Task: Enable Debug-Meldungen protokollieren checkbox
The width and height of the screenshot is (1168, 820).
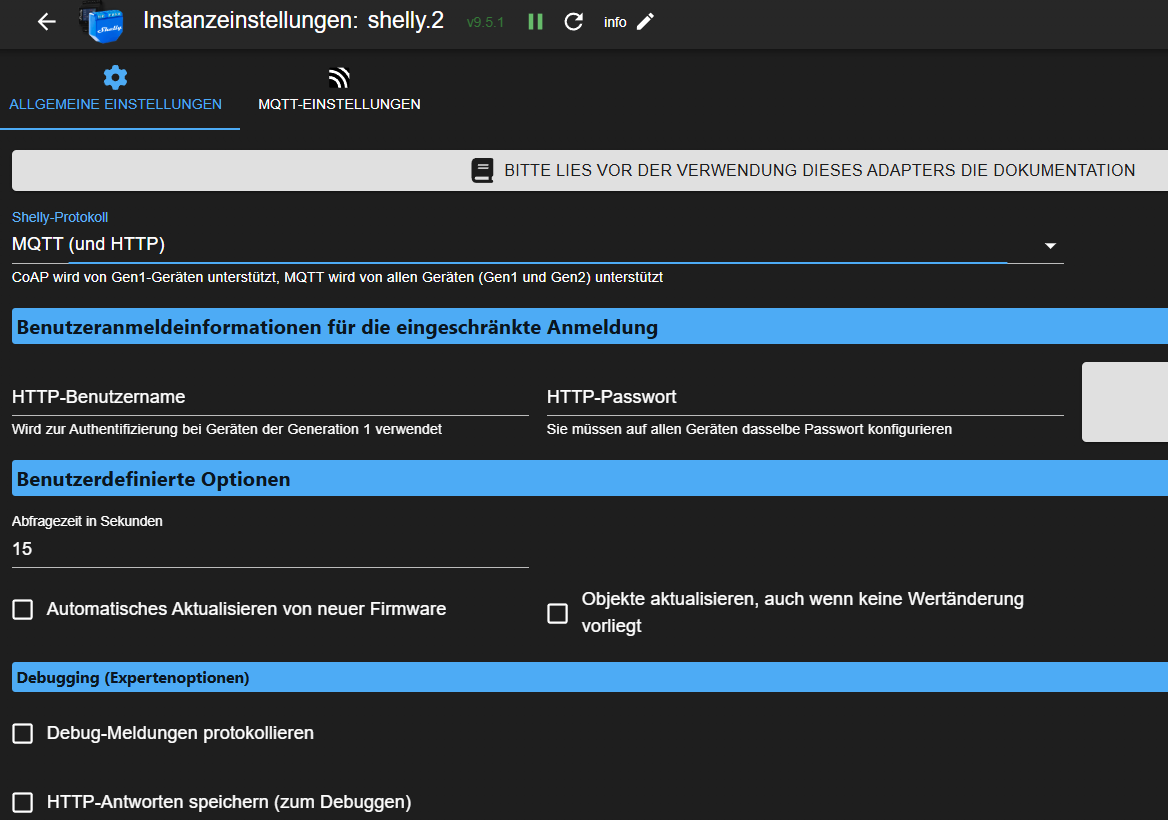Action: click(23, 733)
